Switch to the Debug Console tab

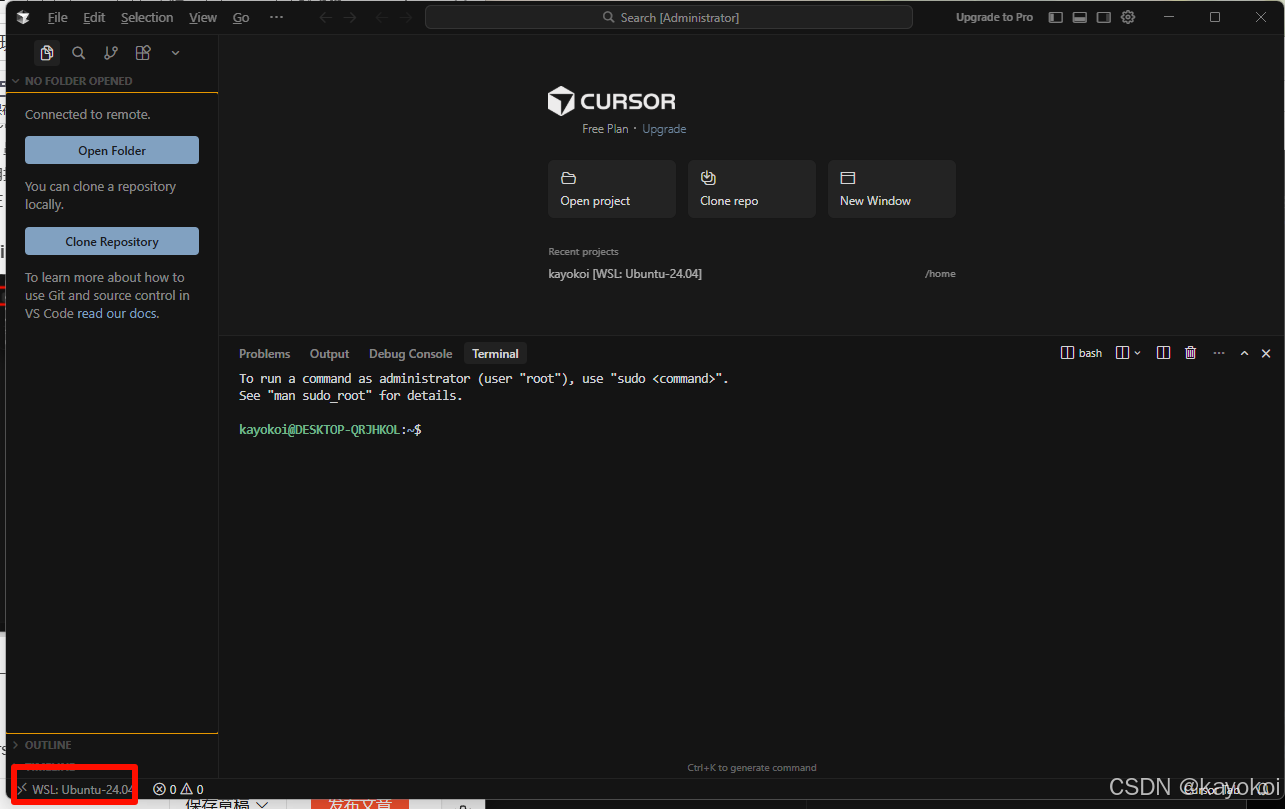pos(411,354)
